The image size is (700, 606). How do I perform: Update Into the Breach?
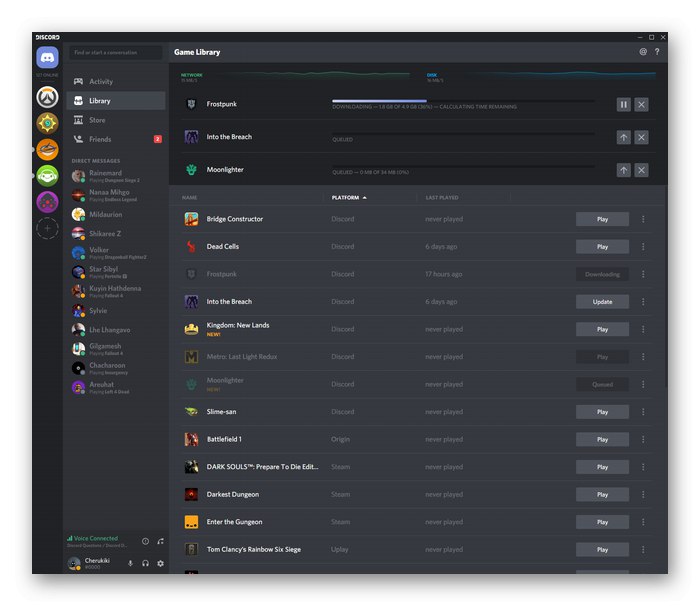602,302
